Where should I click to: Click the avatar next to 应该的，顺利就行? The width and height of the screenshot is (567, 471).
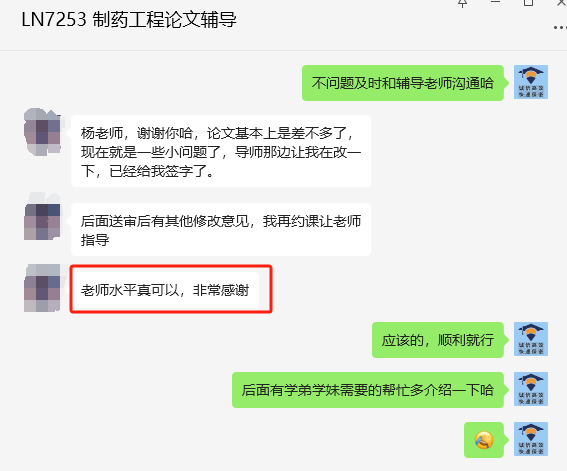click(x=531, y=339)
